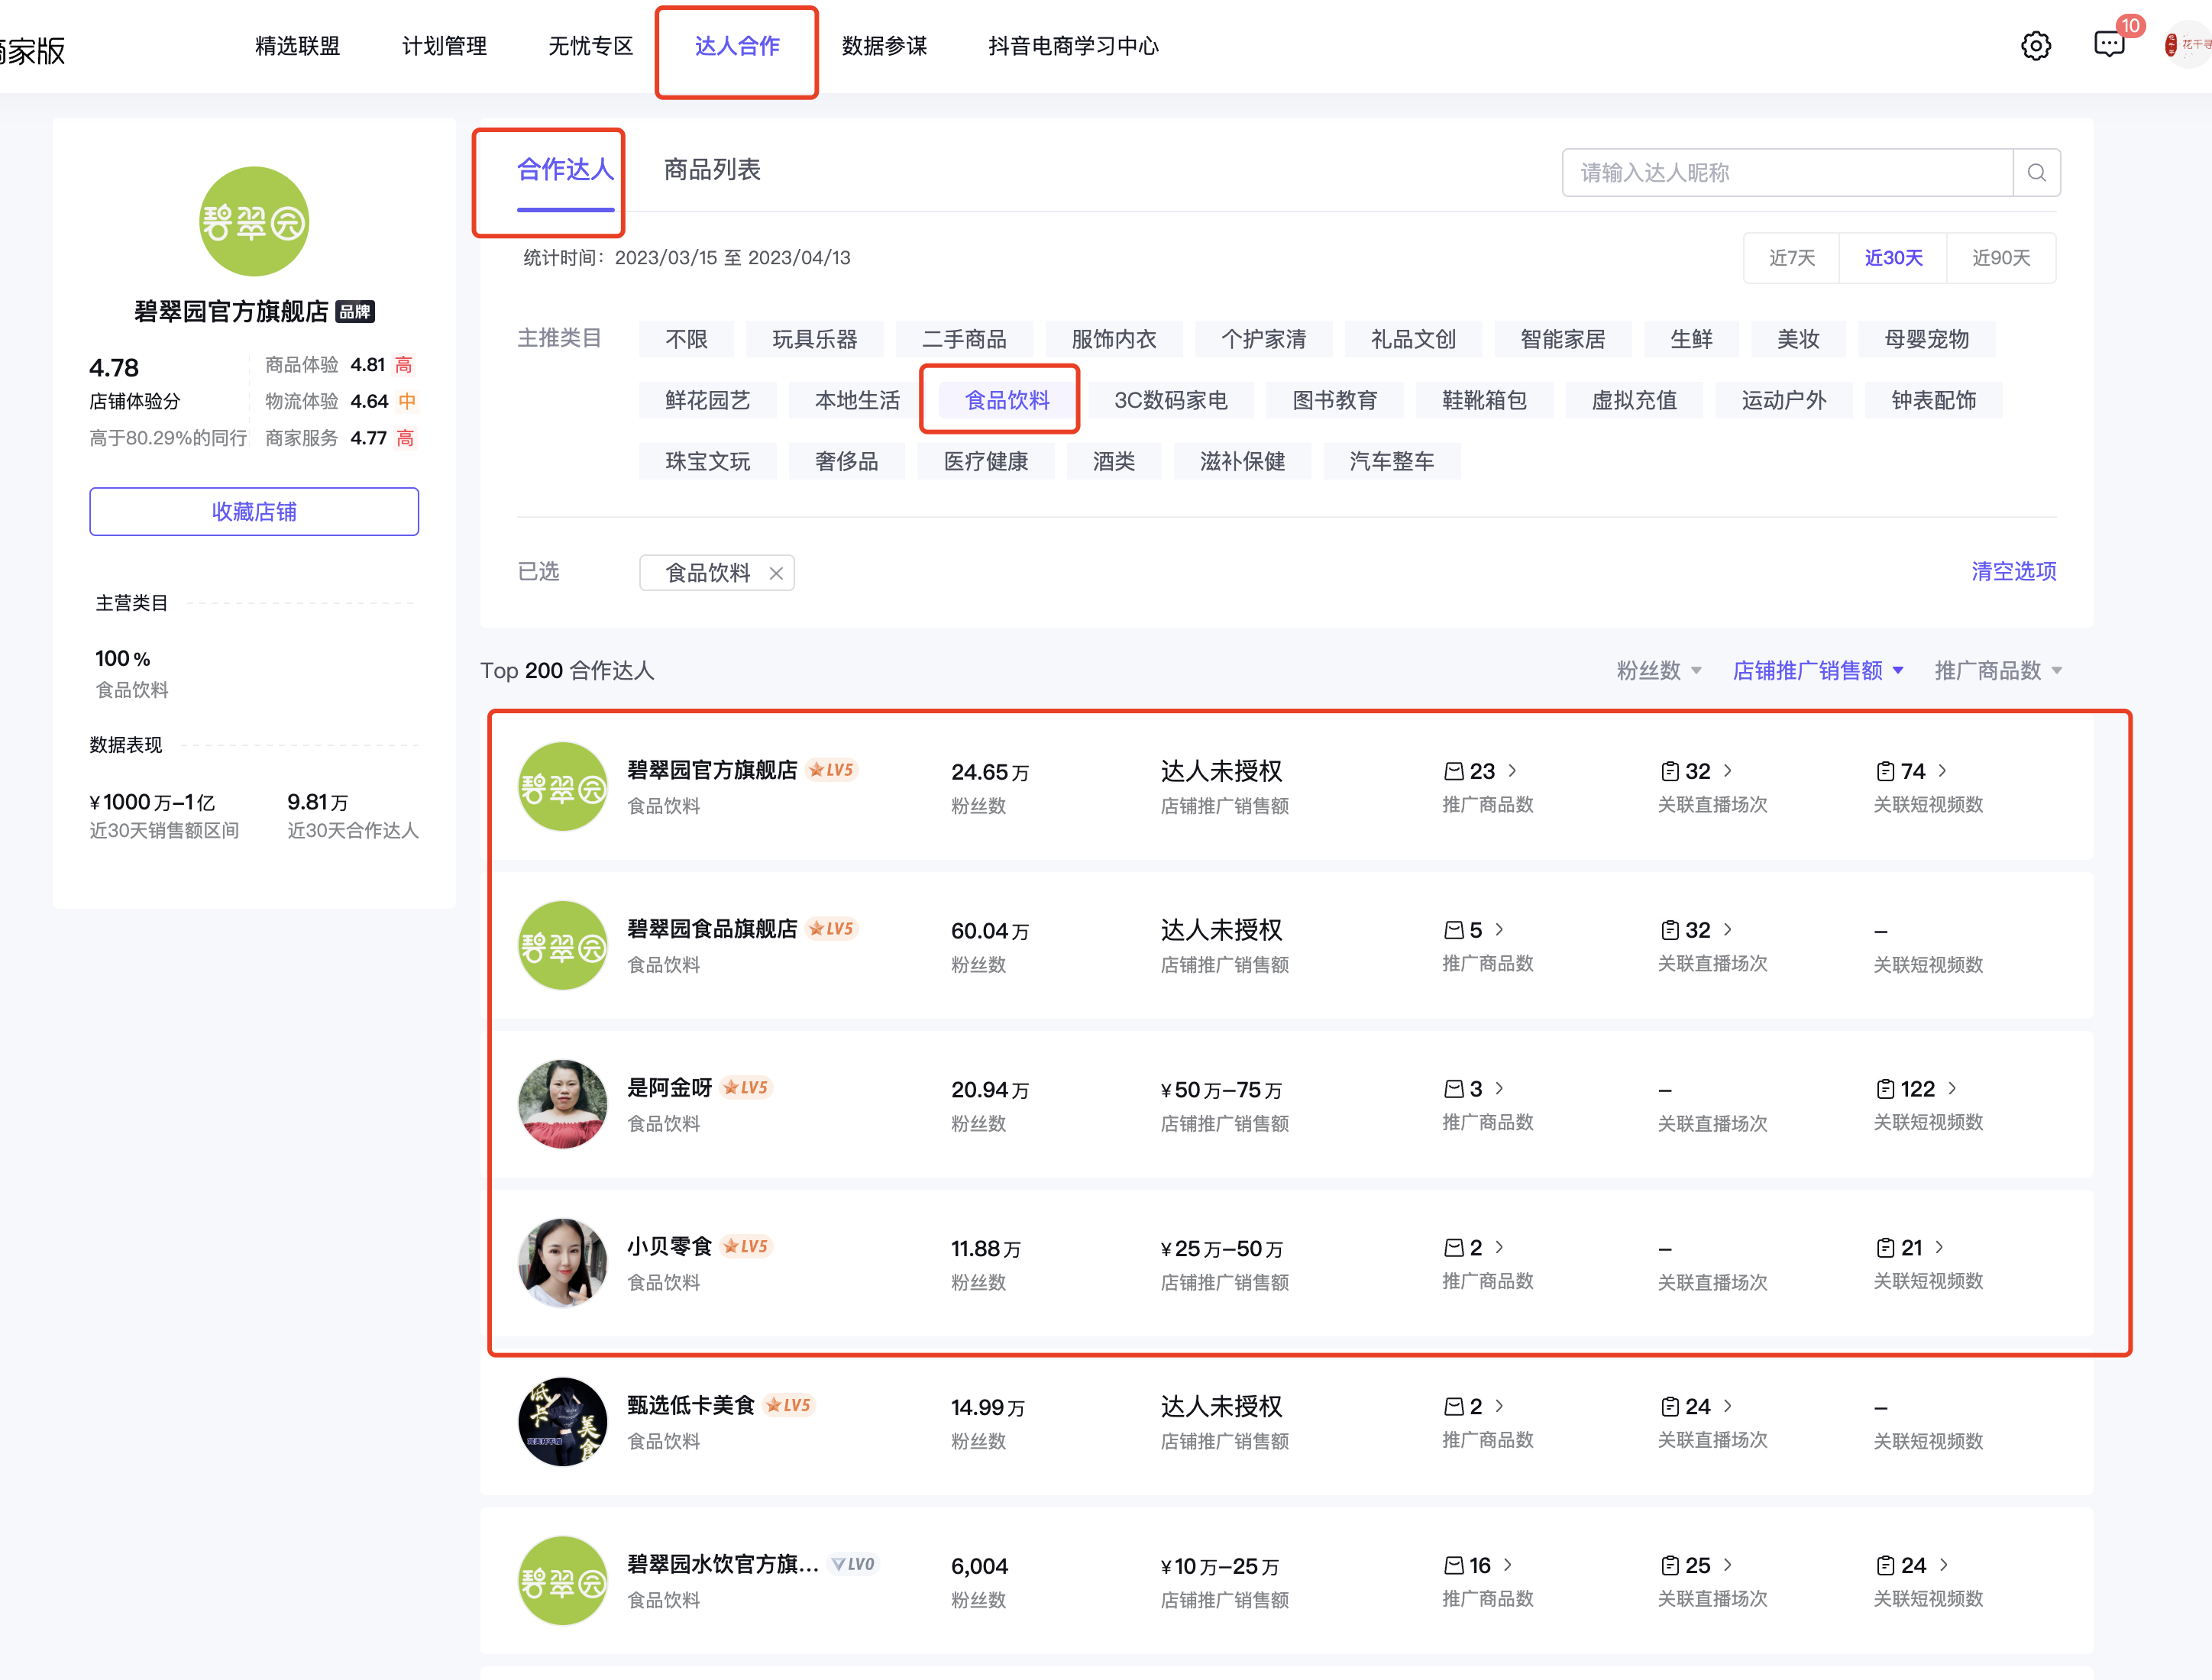Open 数据参谋 top menu
2212x1680 pixels.
(884, 46)
